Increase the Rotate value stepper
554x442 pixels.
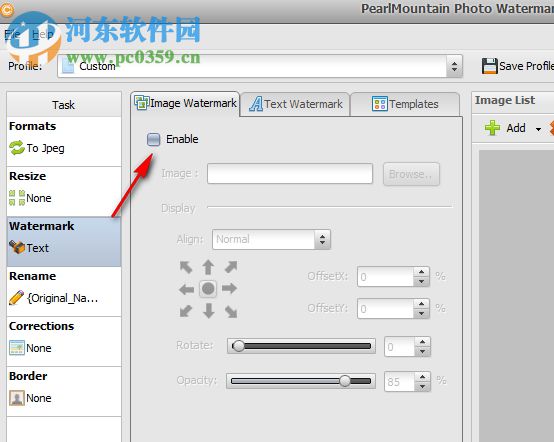[x=422, y=342]
